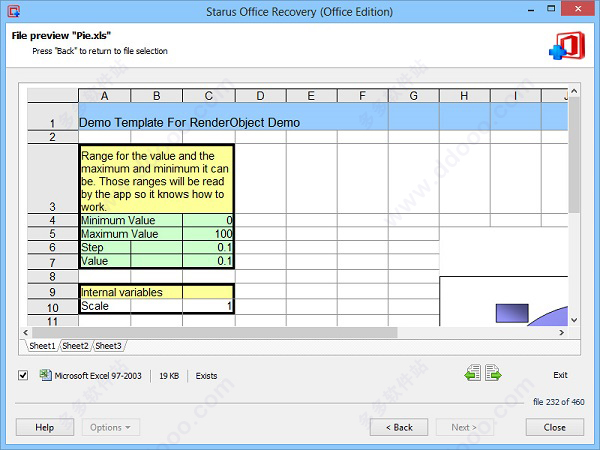600x450 pixels.
Task: Click the Maximum Value cell showing 100
Action: (x=208, y=233)
